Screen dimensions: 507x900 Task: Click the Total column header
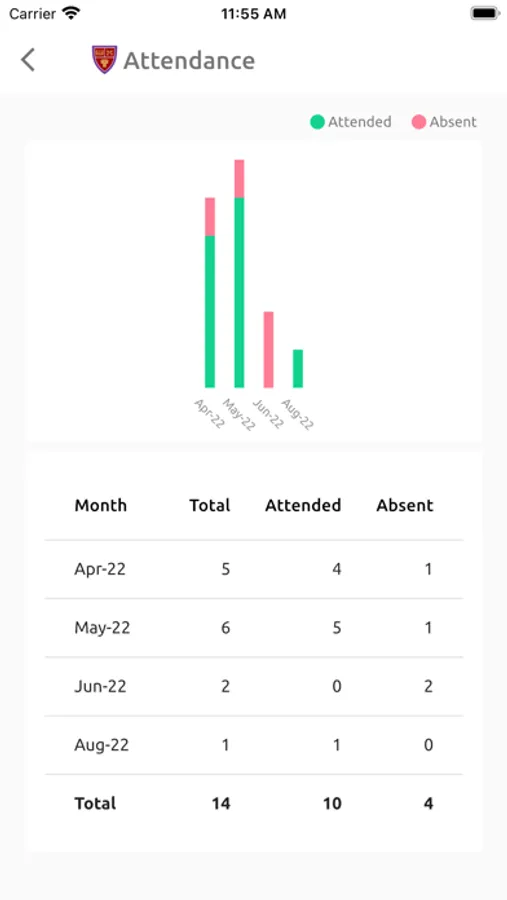[210, 506]
